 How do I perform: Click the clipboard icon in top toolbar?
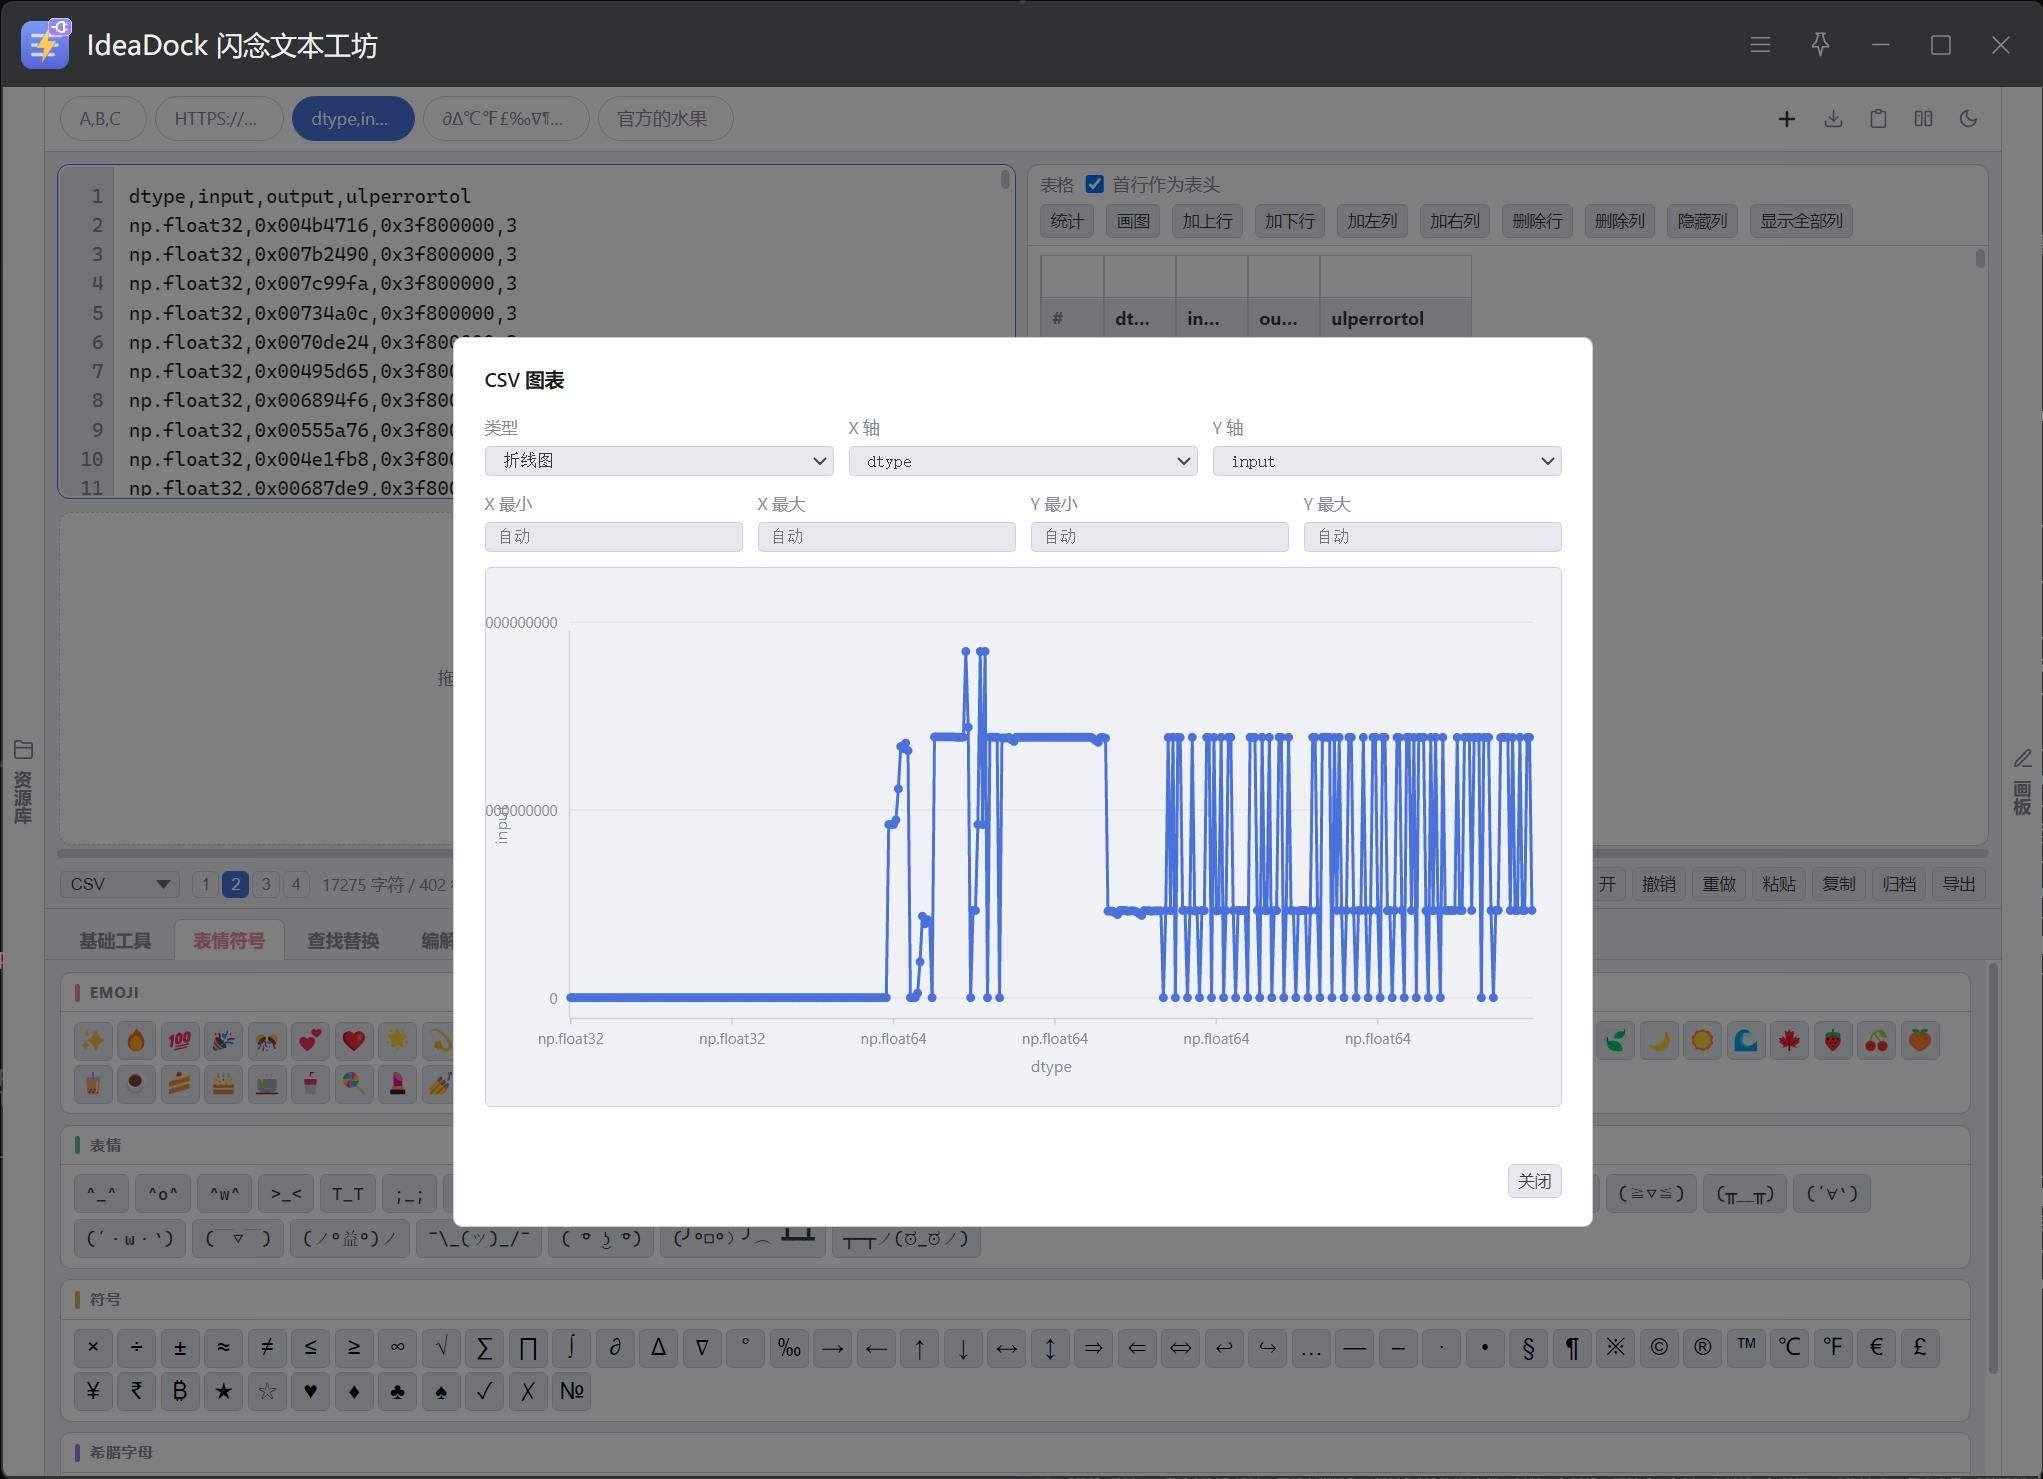pos(1878,119)
